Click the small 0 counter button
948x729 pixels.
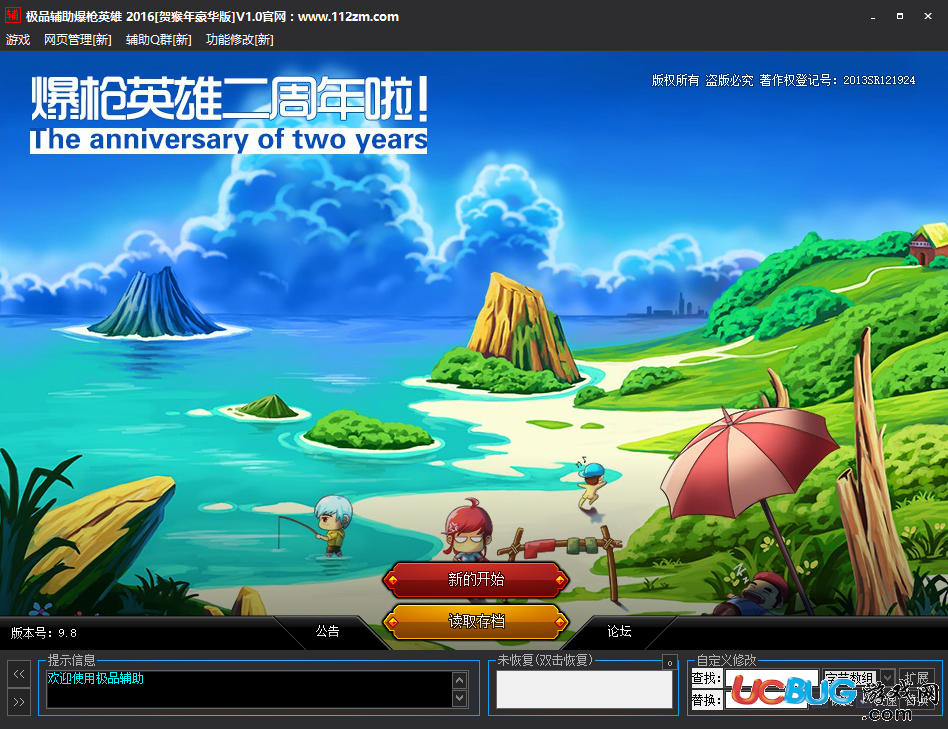point(669,663)
